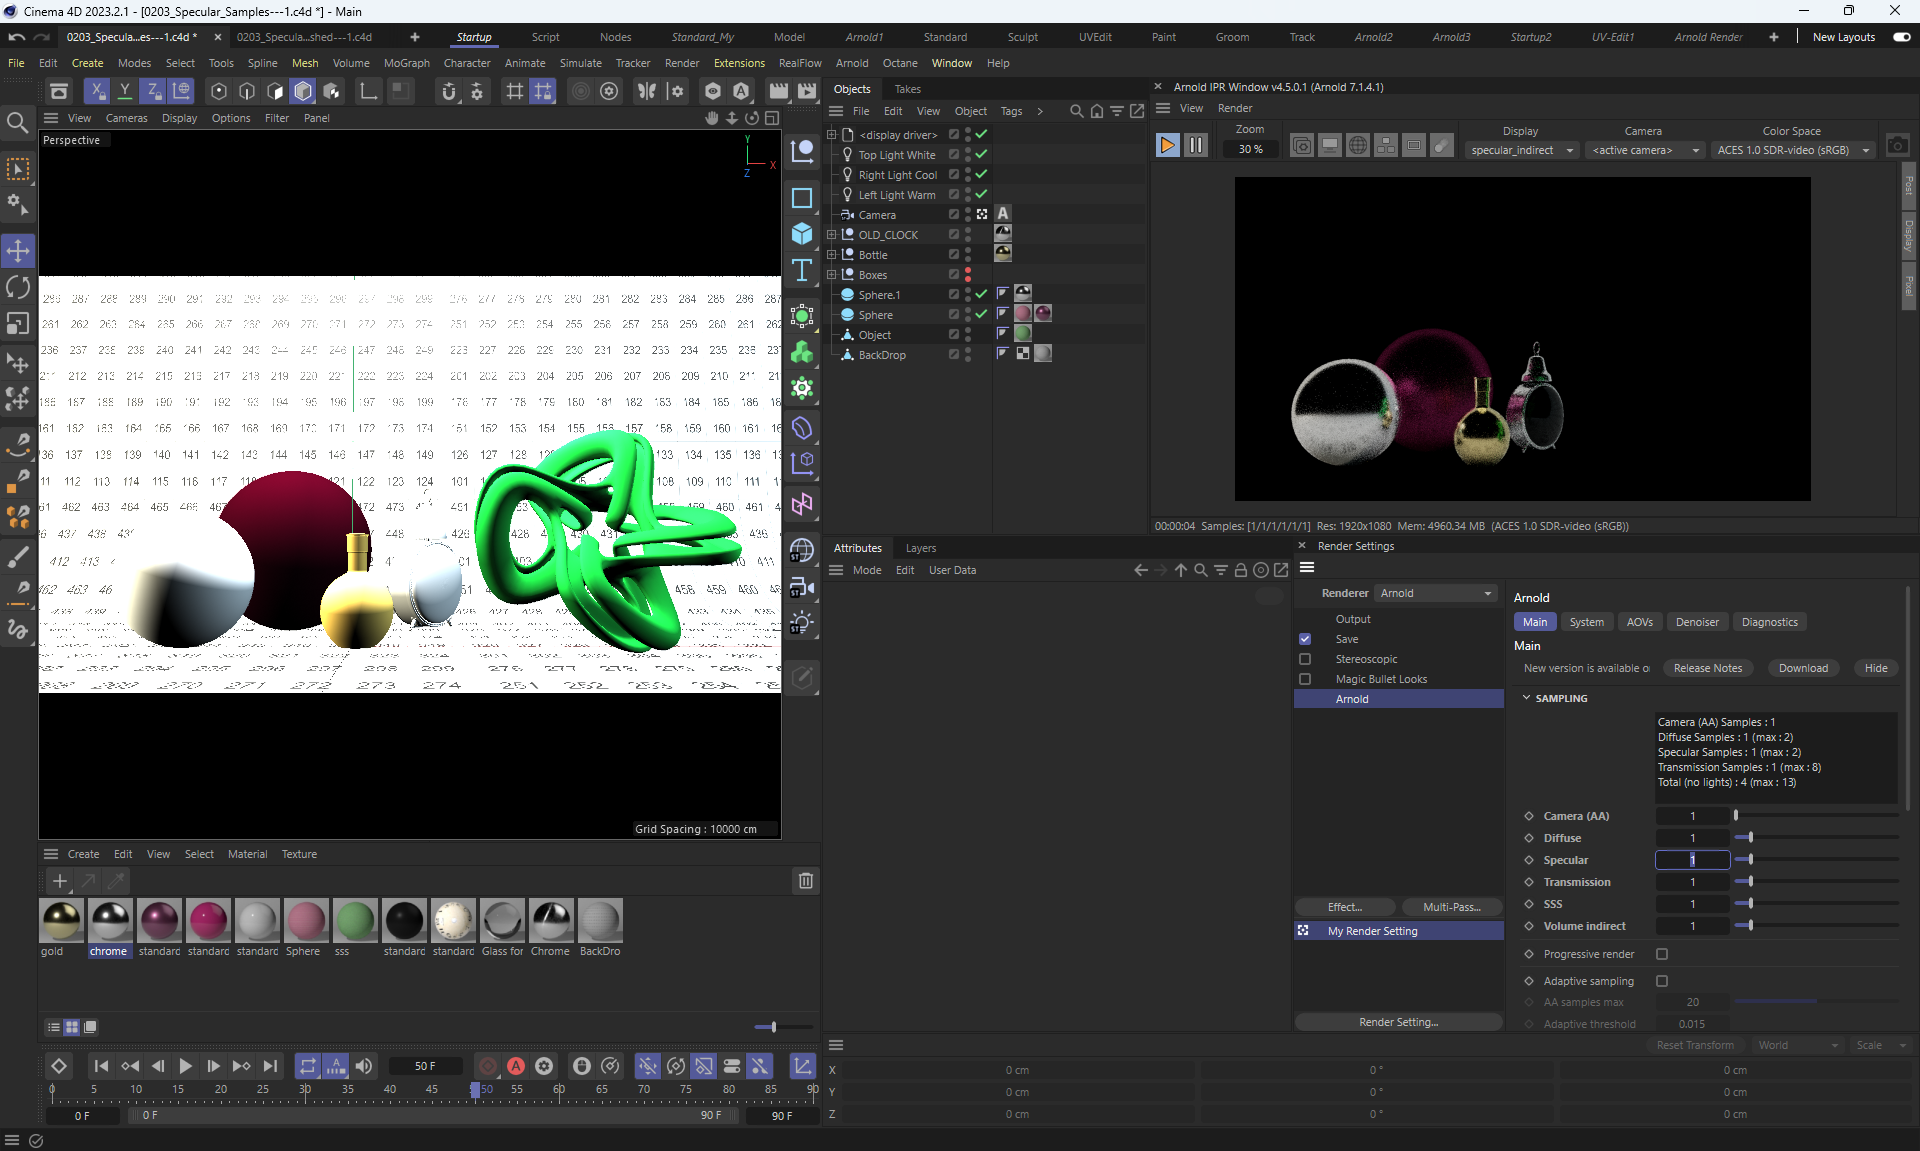Click the Release Notes button
This screenshot has width=1920, height=1151.
coord(1707,668)
